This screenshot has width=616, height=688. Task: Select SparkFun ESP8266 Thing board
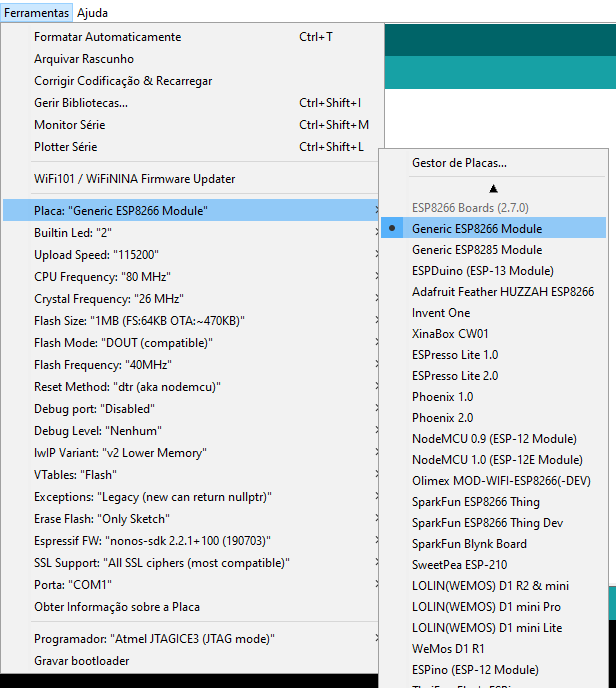494,502
